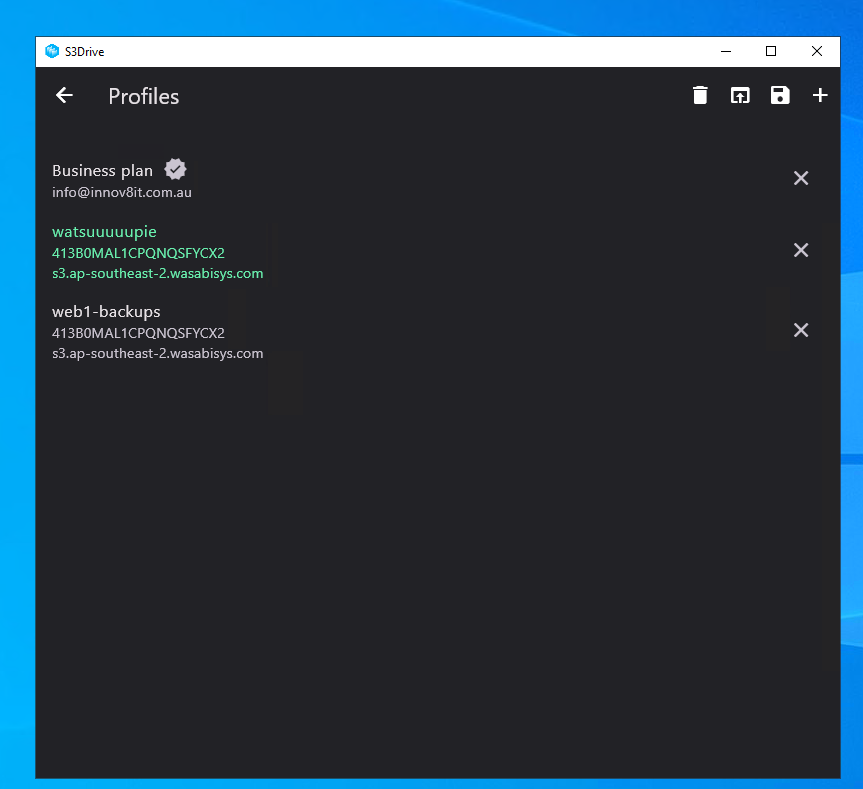Click the verified badge next to Business plan

pyautogui.click(x=176, y=169)
